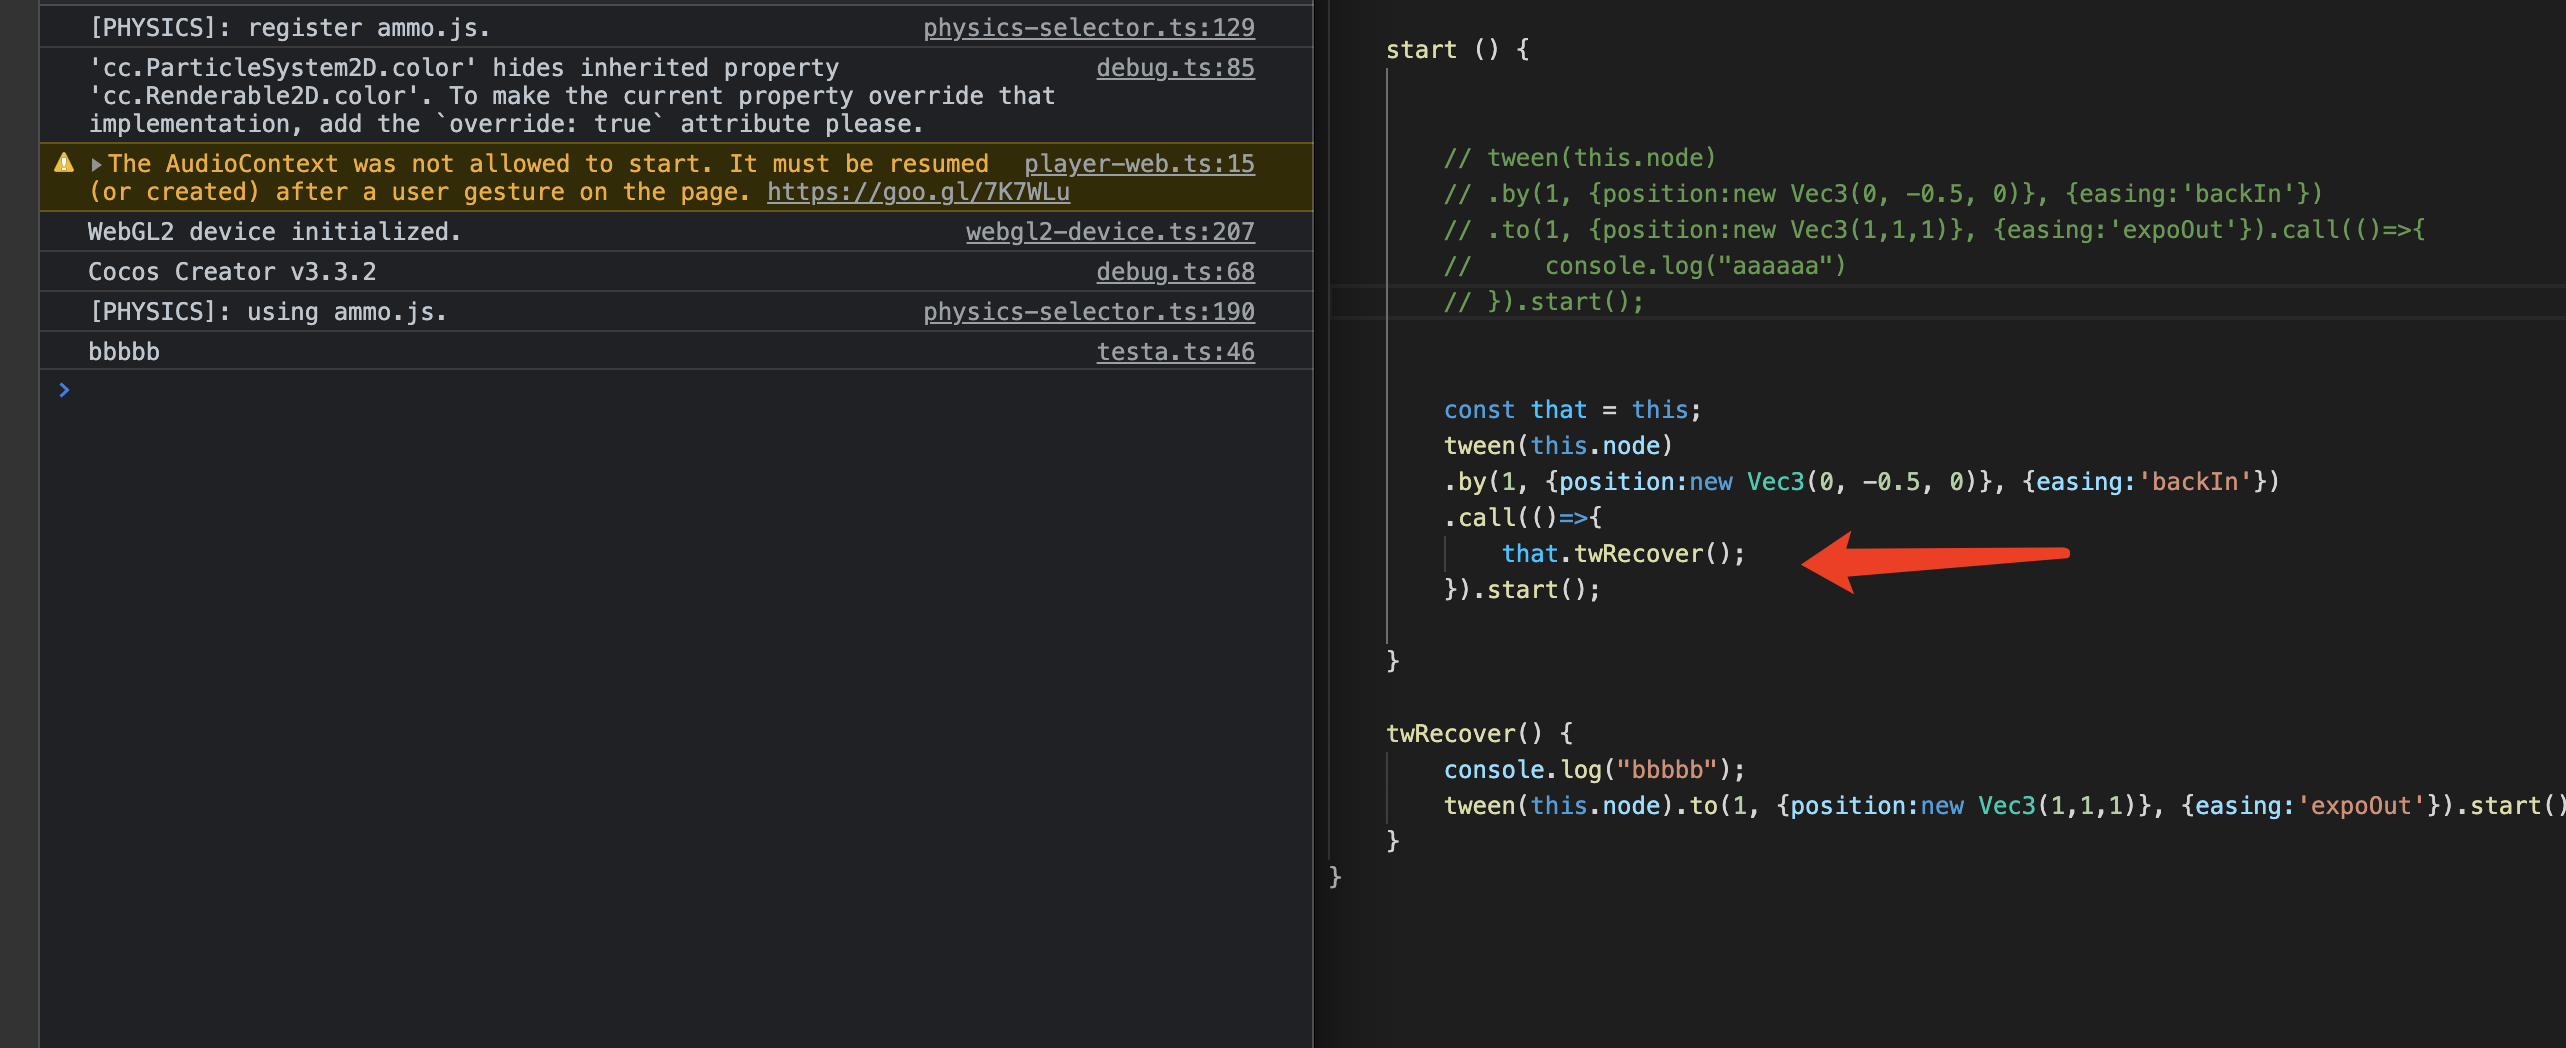The height and width of the screenshot is (1048, 2566).
Task: Open the debug.ts:68 source link
Action: click(1175, 272)
